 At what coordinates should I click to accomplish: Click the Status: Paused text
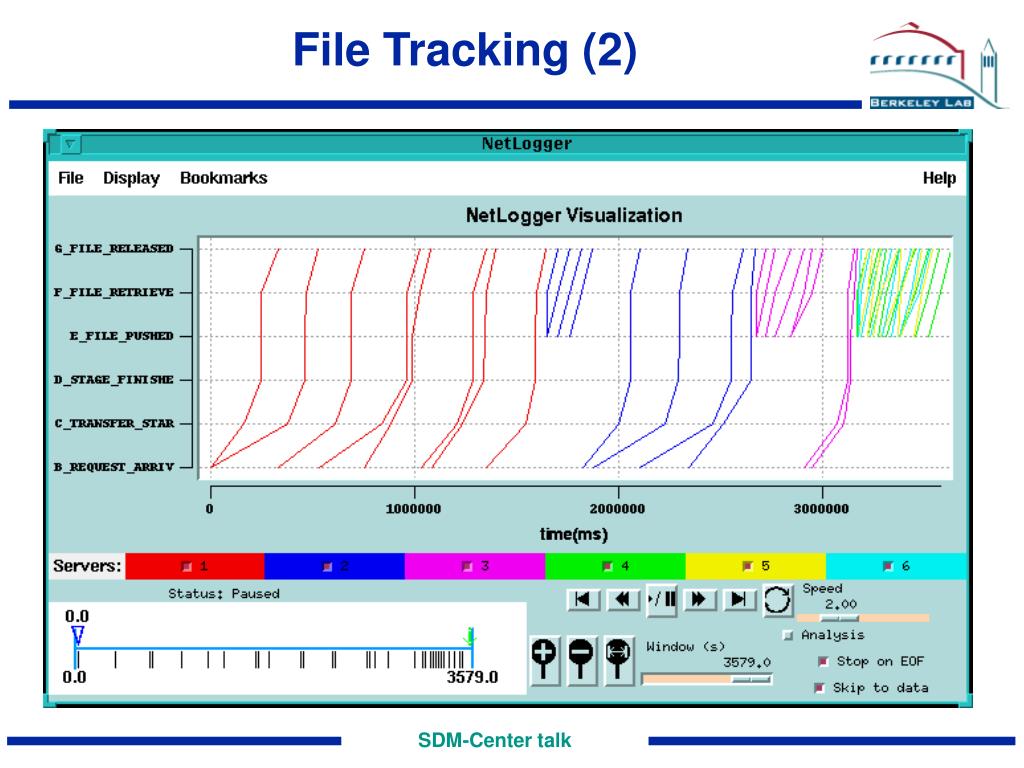point(223,594)
